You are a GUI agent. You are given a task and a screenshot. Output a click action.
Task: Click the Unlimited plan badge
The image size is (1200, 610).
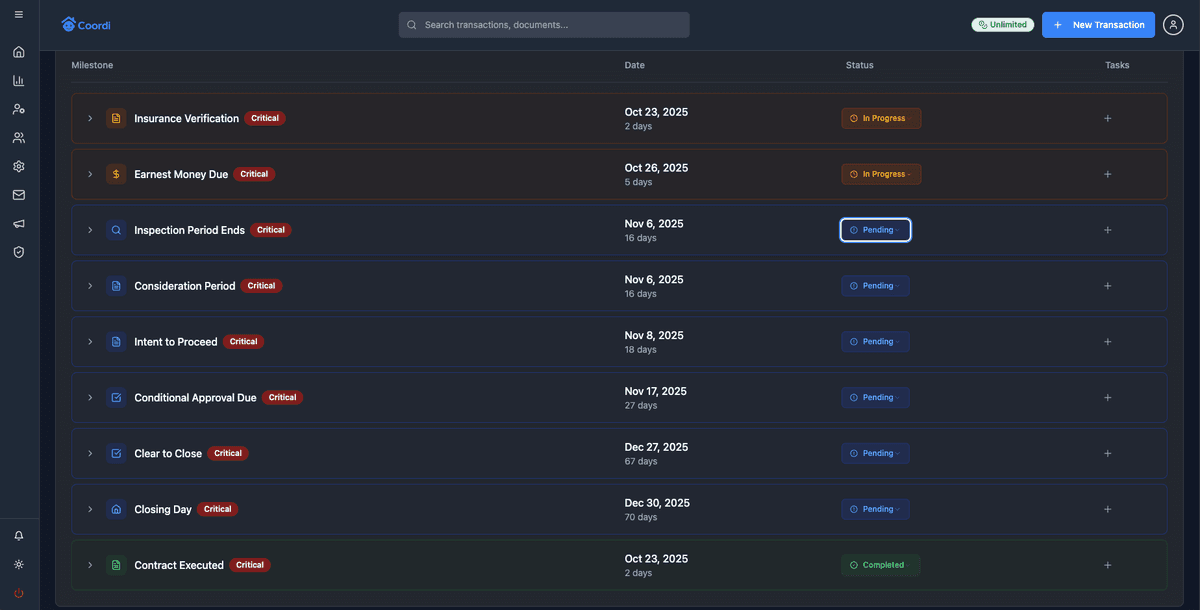click(x=1002, y=24)
